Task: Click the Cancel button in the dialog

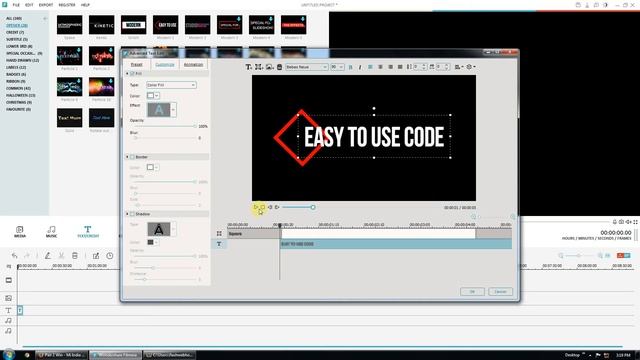Action: coord(500,291)
